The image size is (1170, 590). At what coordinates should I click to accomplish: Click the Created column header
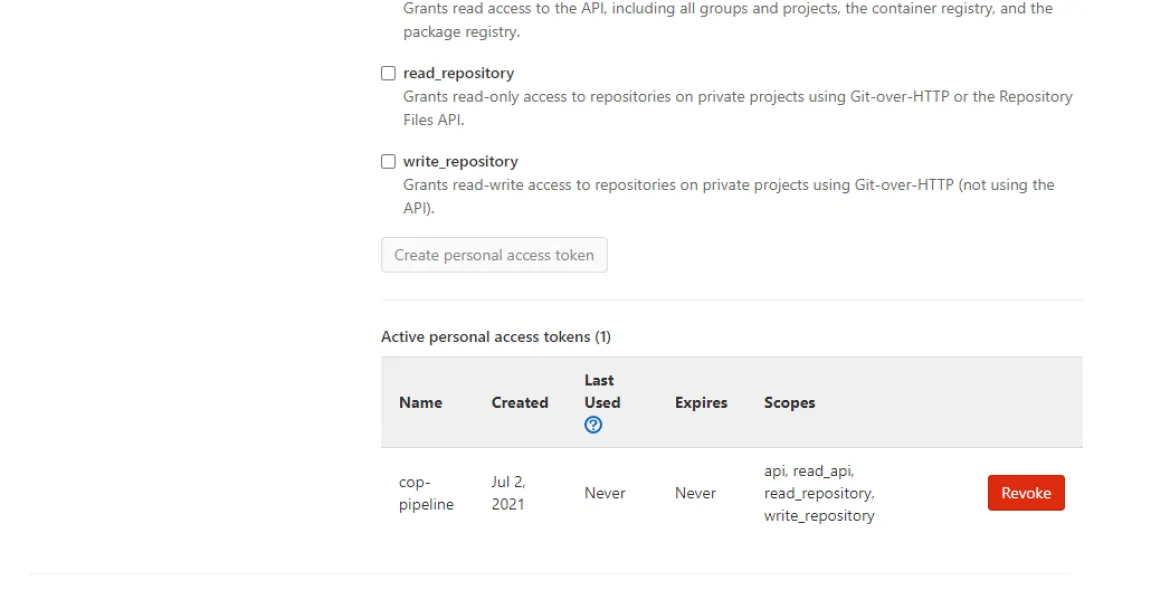519,402
